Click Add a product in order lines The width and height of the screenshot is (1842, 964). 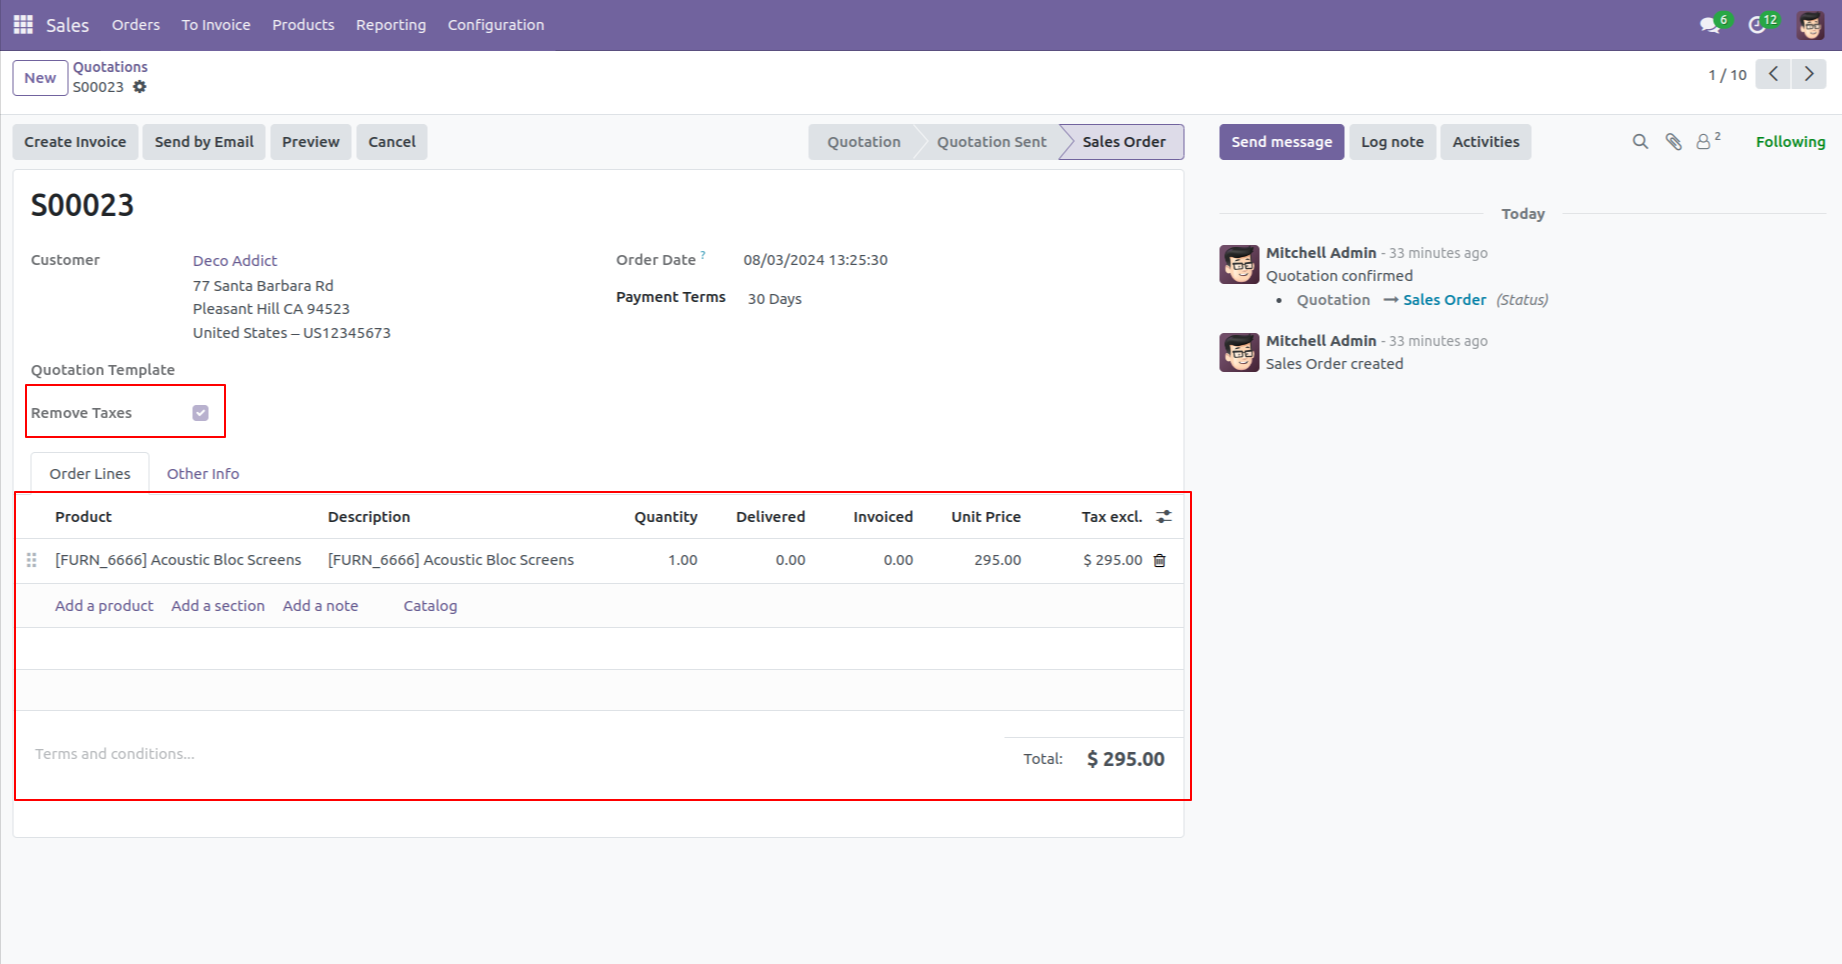(x=103, y=605)
